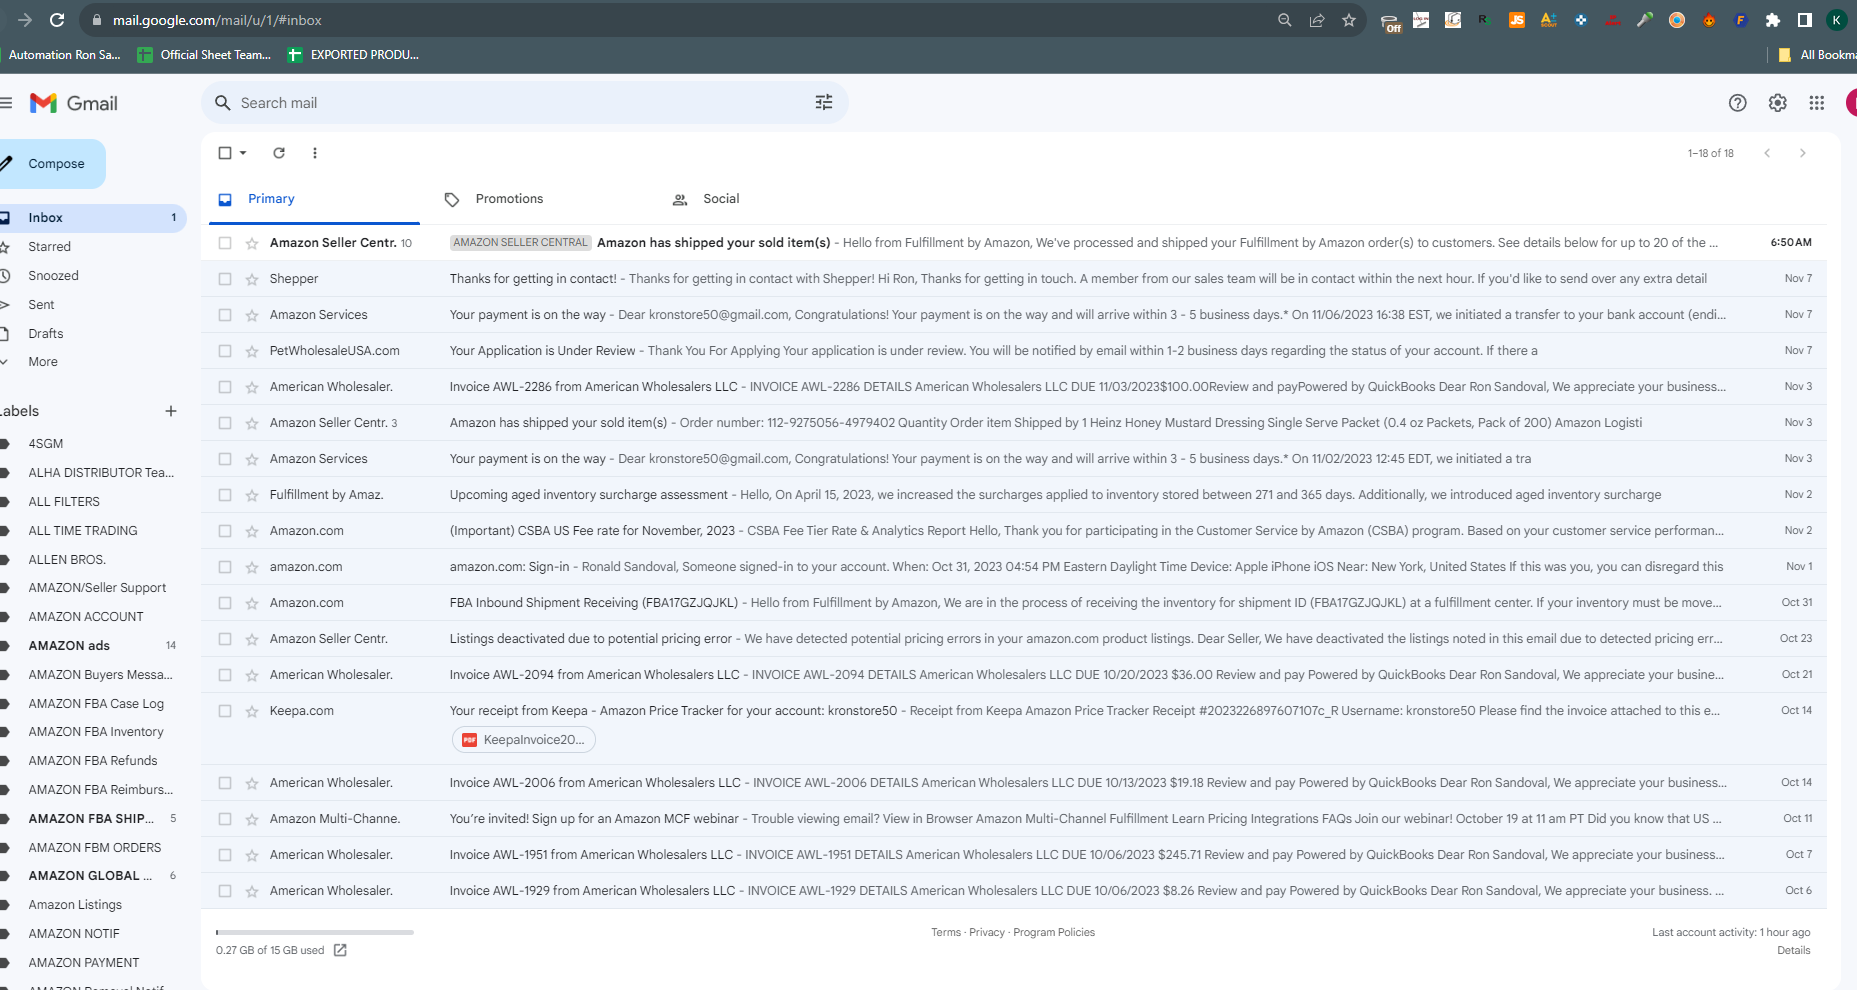View account activity Details link
Image resolution: width=1857 pixels, height=990 pixels.
[1794, 951]
